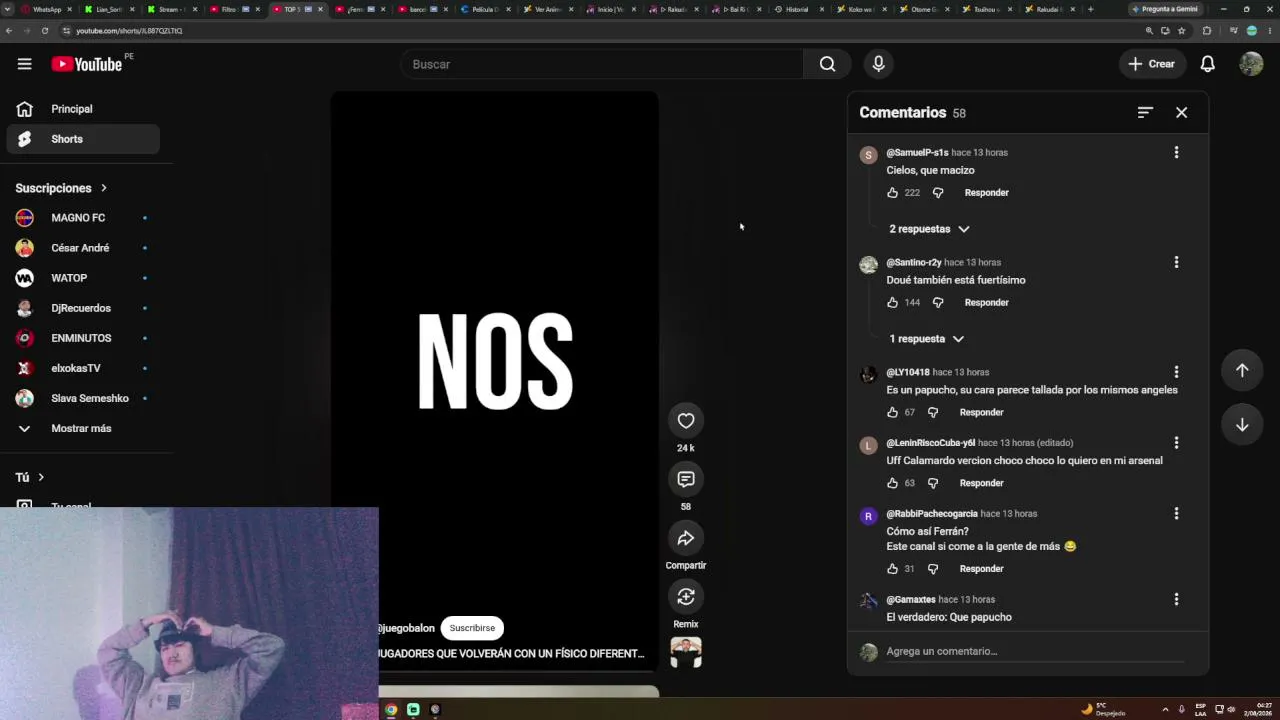Viewport: 1280px width, 720px height.
Task: Like the comment by @RabbiPachecogarcia
Action: [893, 569]
